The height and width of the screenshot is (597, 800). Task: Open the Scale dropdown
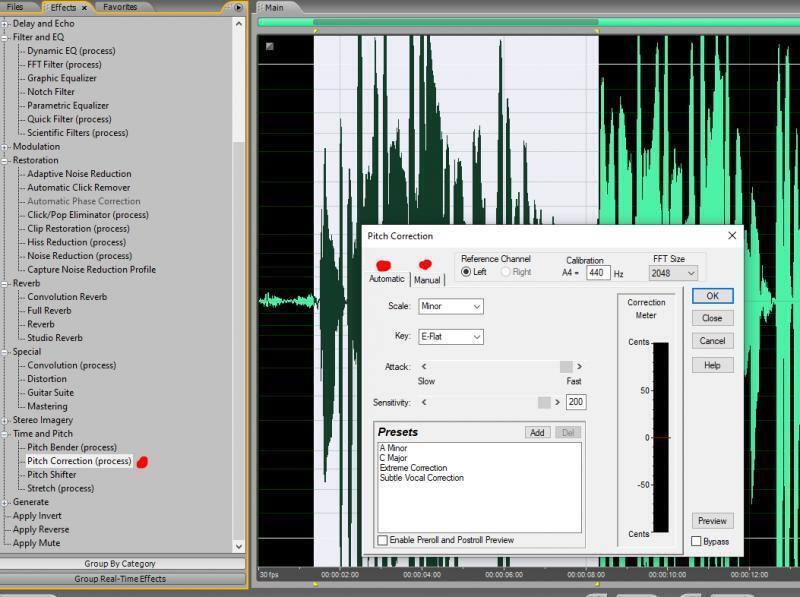(451, 306)
